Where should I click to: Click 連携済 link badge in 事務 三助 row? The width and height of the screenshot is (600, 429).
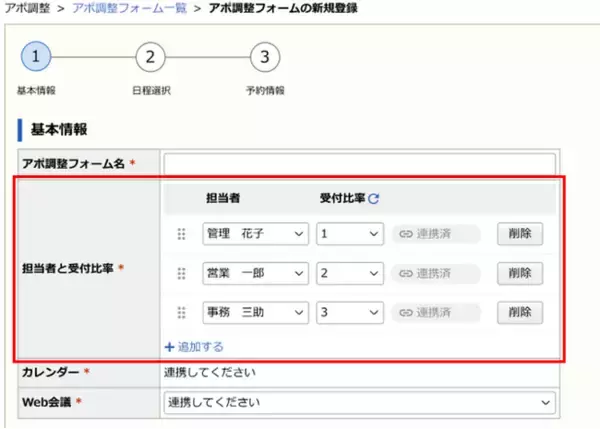436,312
